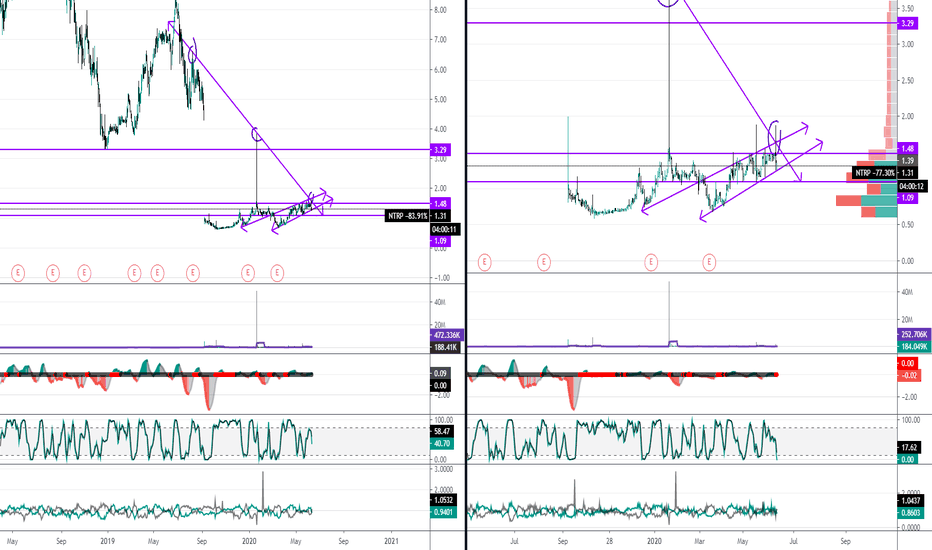Select the NTRP -83.91% symbol label
The image size is (932, 550).
(408, 216)
